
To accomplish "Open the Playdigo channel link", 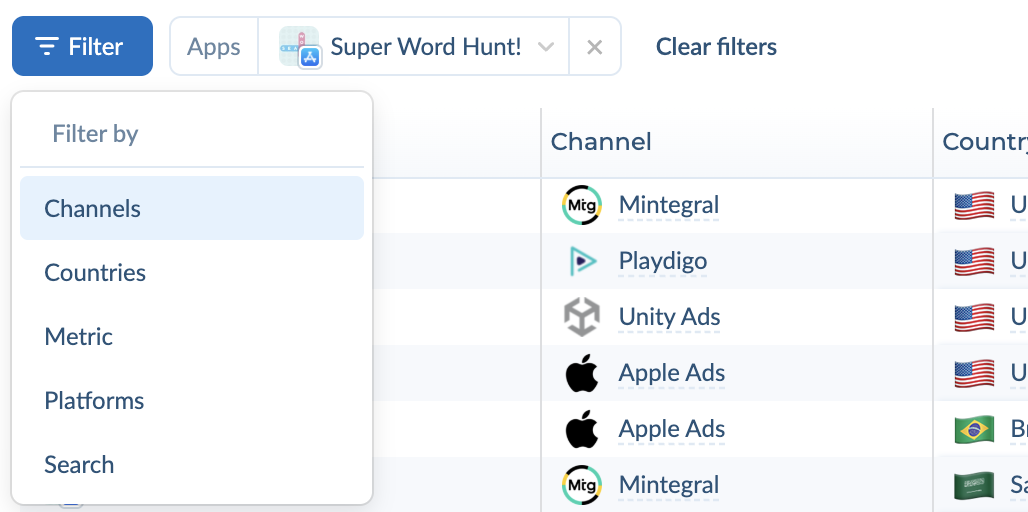I will [663, 261].
